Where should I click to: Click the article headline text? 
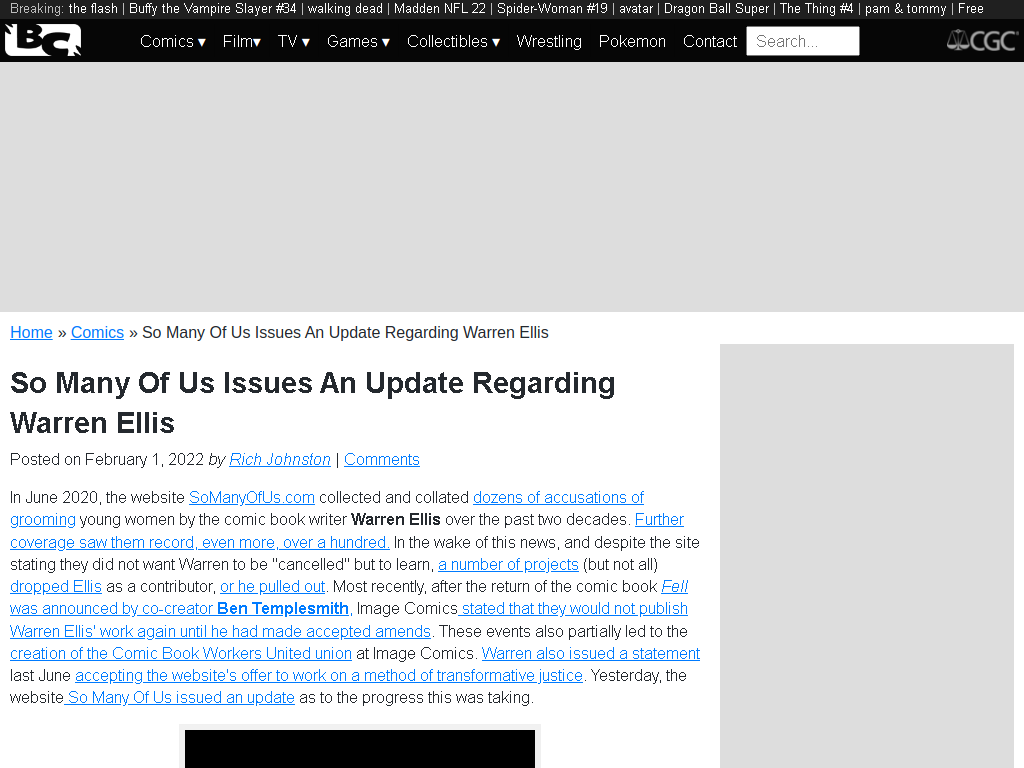point(313,403)
